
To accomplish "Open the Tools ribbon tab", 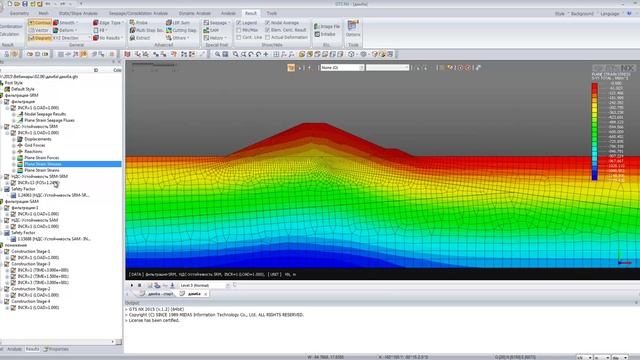I will [x=271, y=13].
